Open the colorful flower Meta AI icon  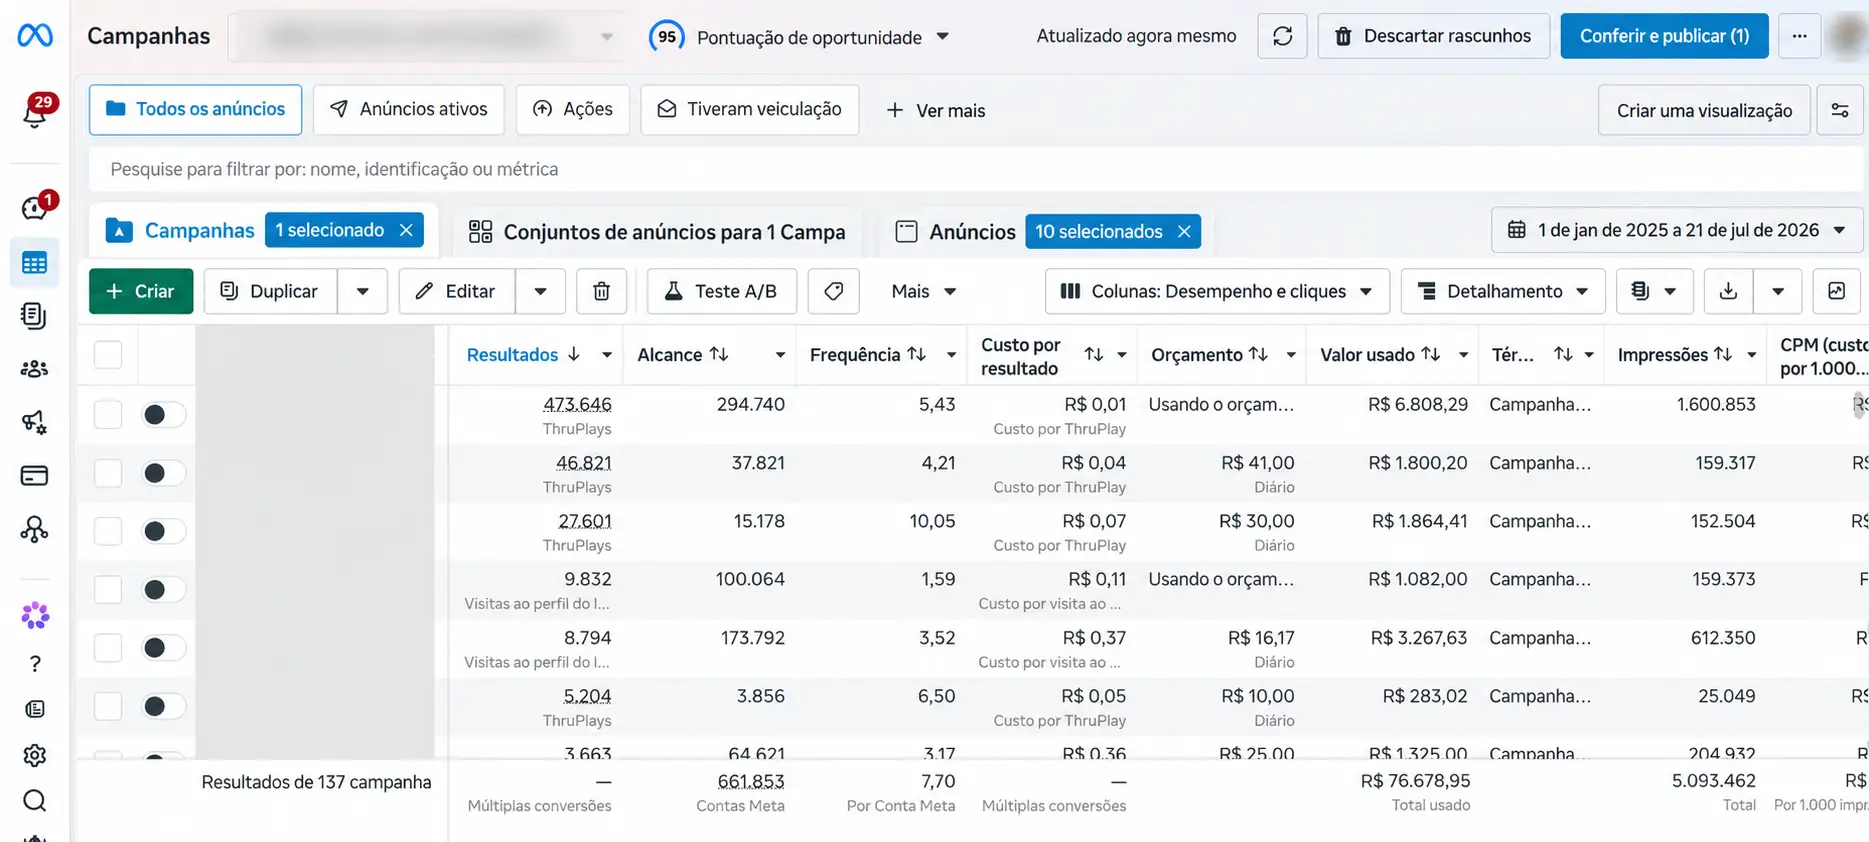tap(35, 615)
